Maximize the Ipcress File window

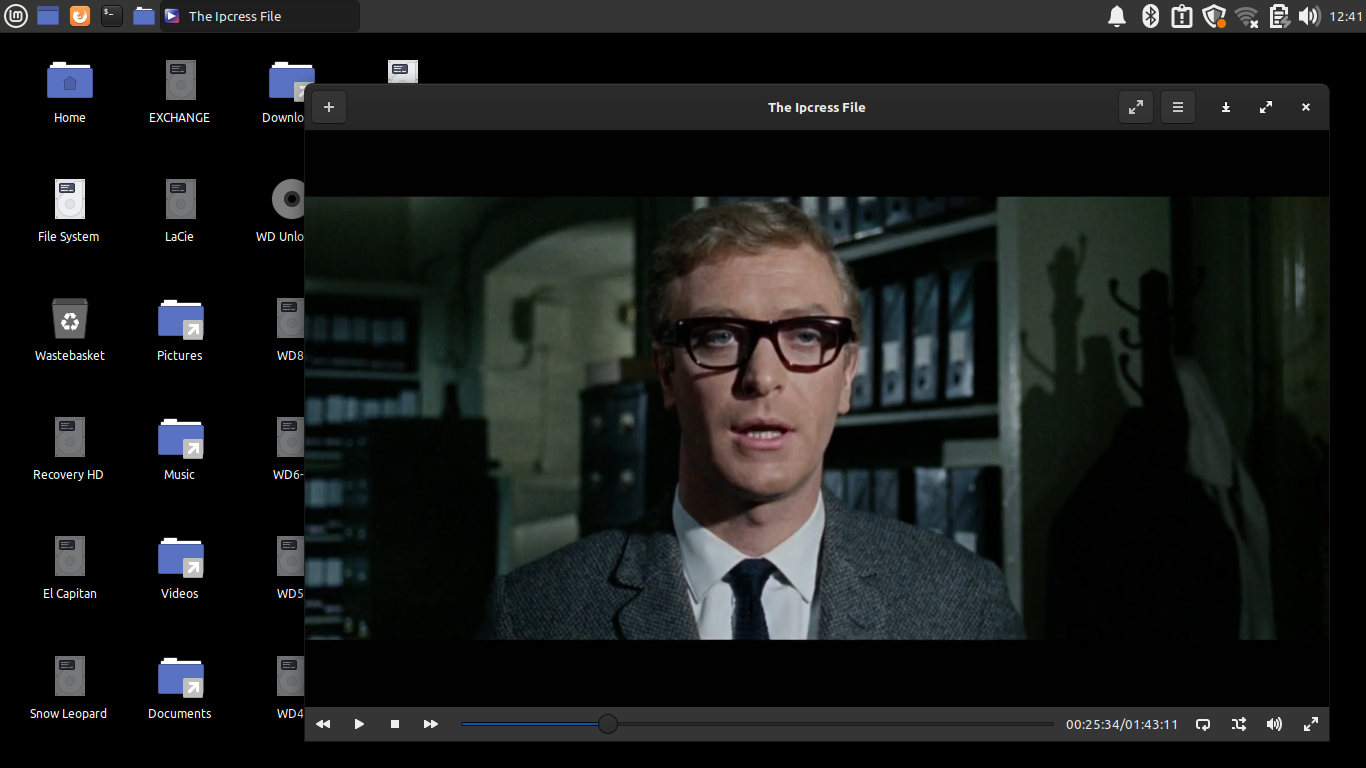tap(1266, 107)
